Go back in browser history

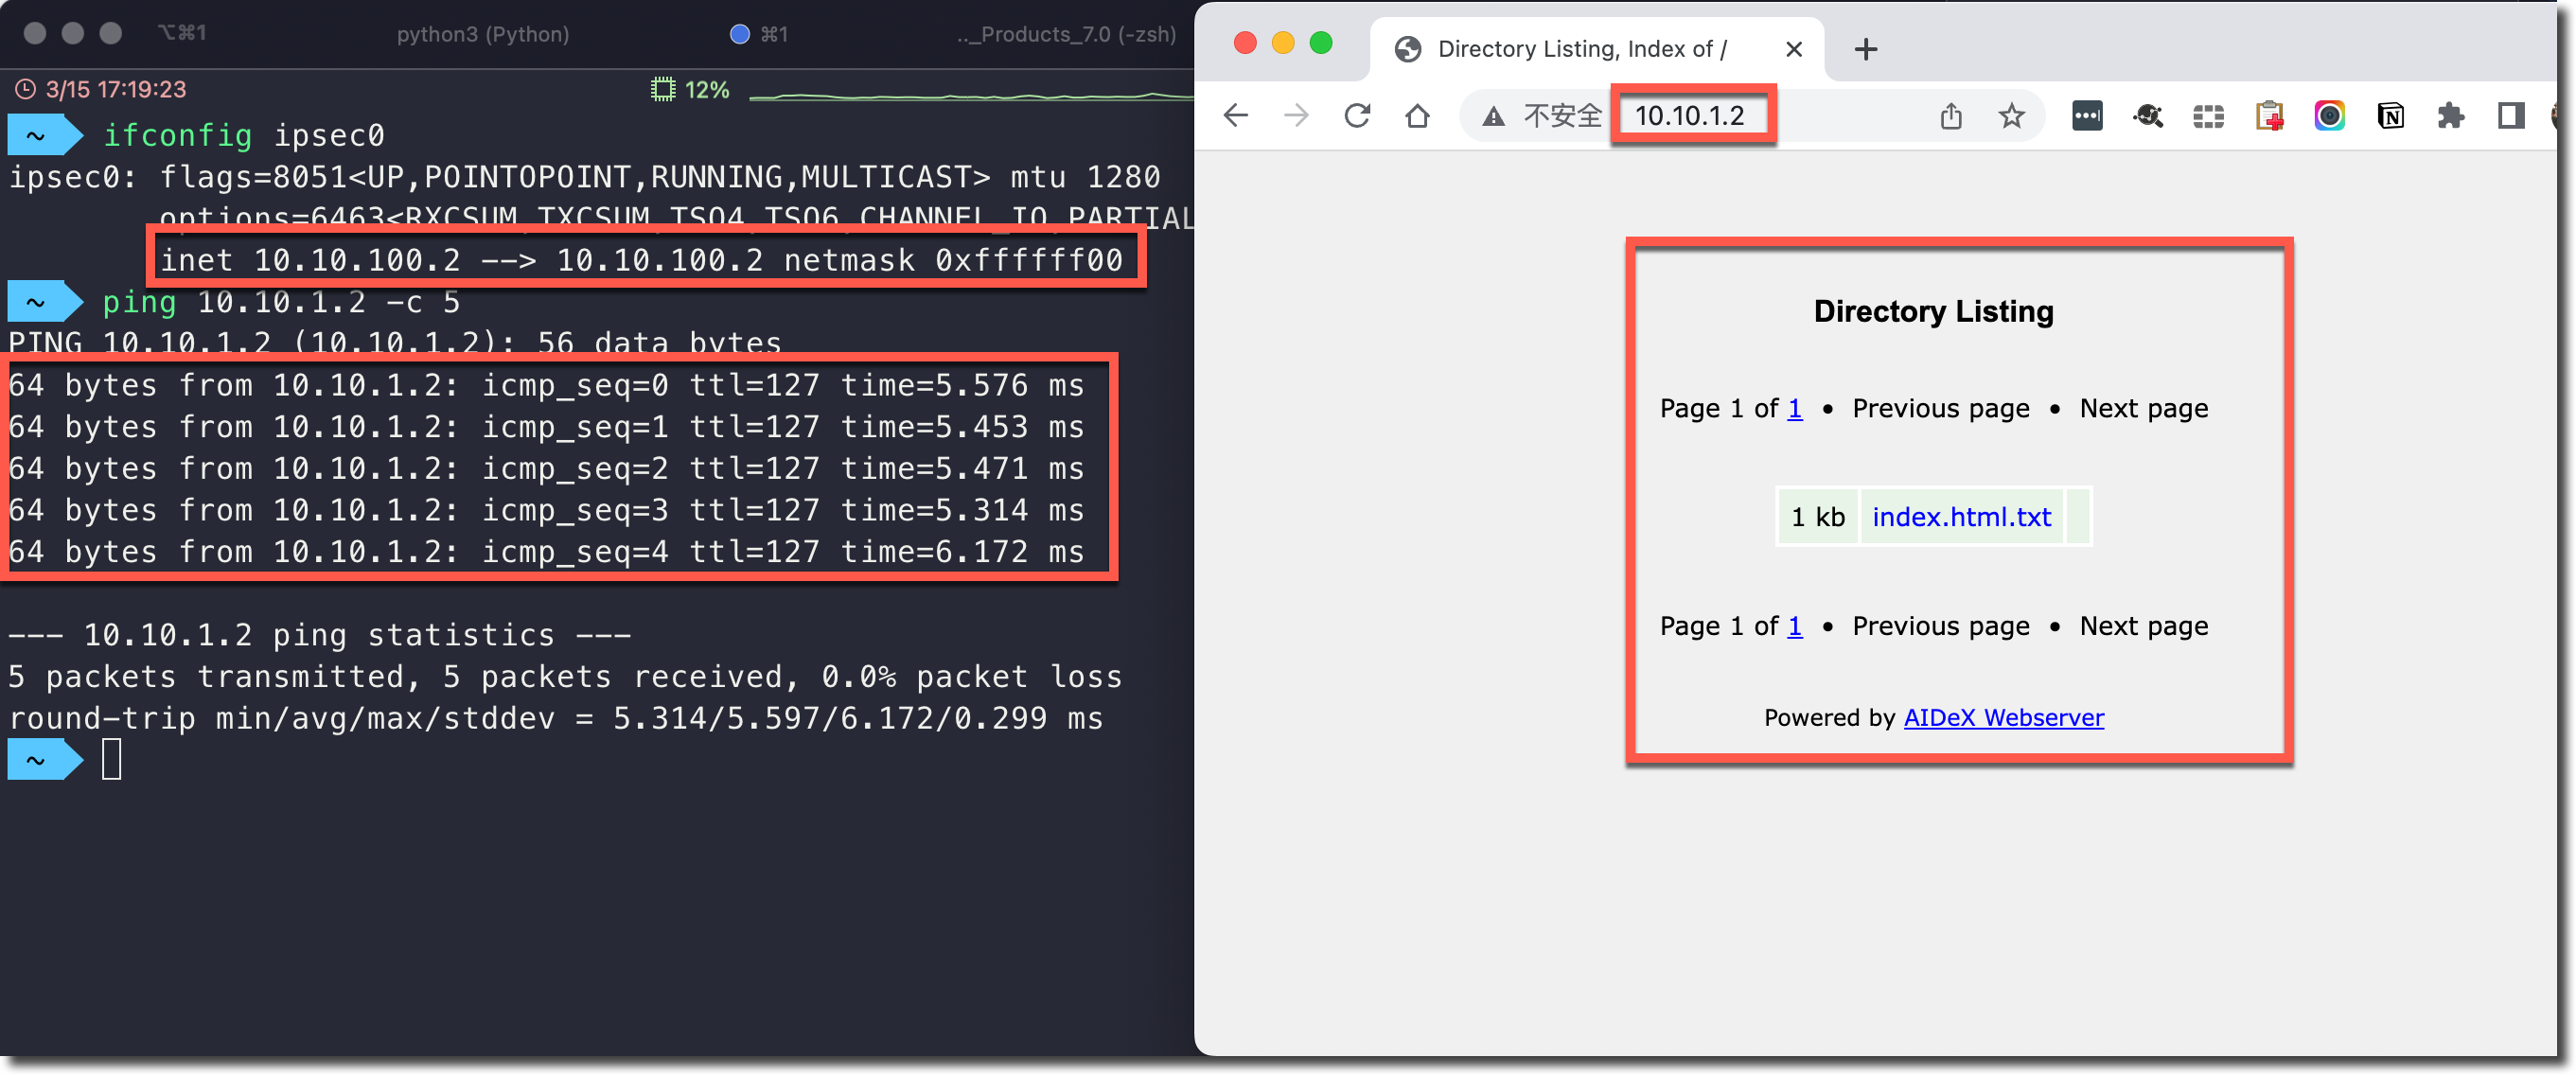pyautogui.click(x=1236, y=116)
